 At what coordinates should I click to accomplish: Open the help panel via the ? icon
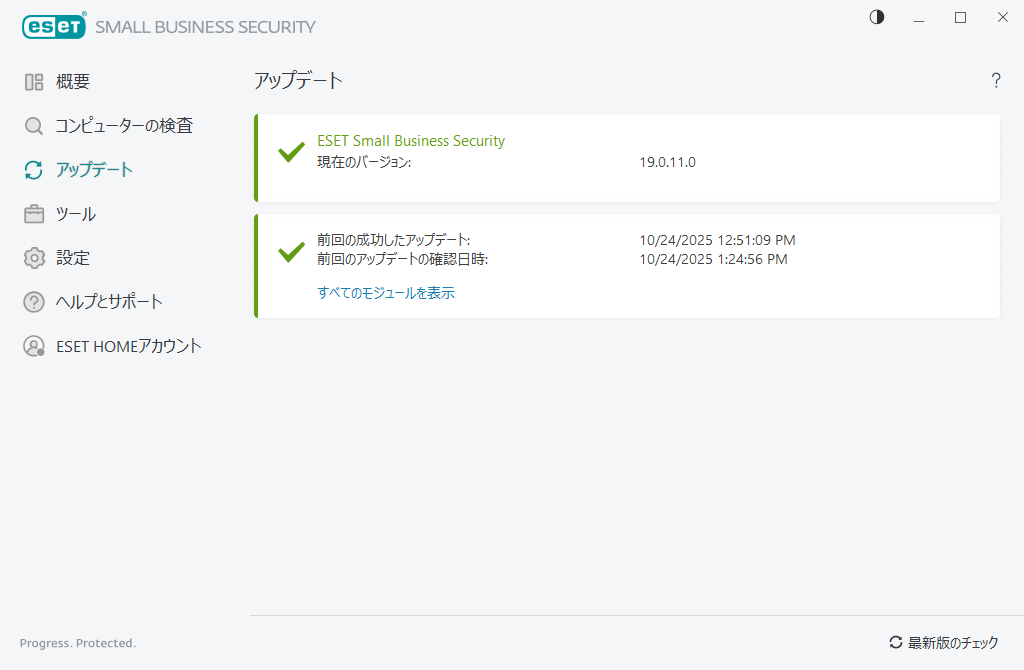coord(996,81)
